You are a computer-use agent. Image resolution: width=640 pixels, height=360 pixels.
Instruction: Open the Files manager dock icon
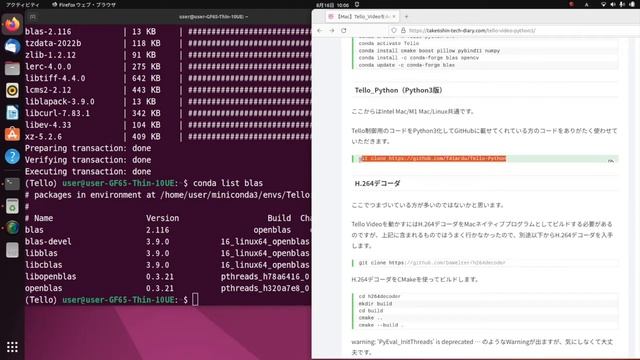coord(12,69)
